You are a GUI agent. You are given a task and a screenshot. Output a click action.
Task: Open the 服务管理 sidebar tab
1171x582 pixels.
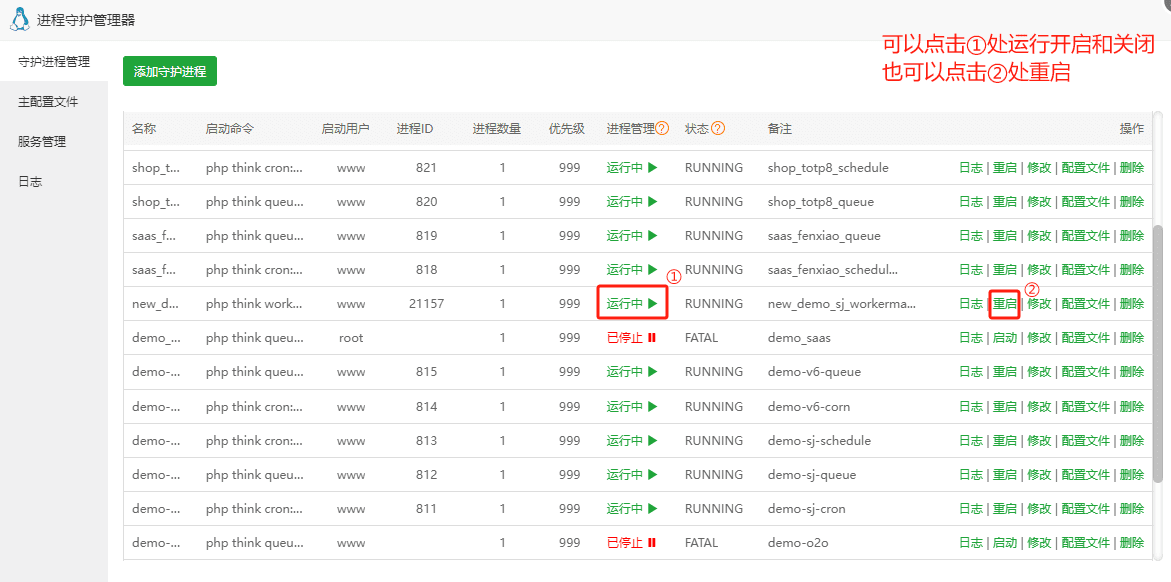click(x=42, y=142)
